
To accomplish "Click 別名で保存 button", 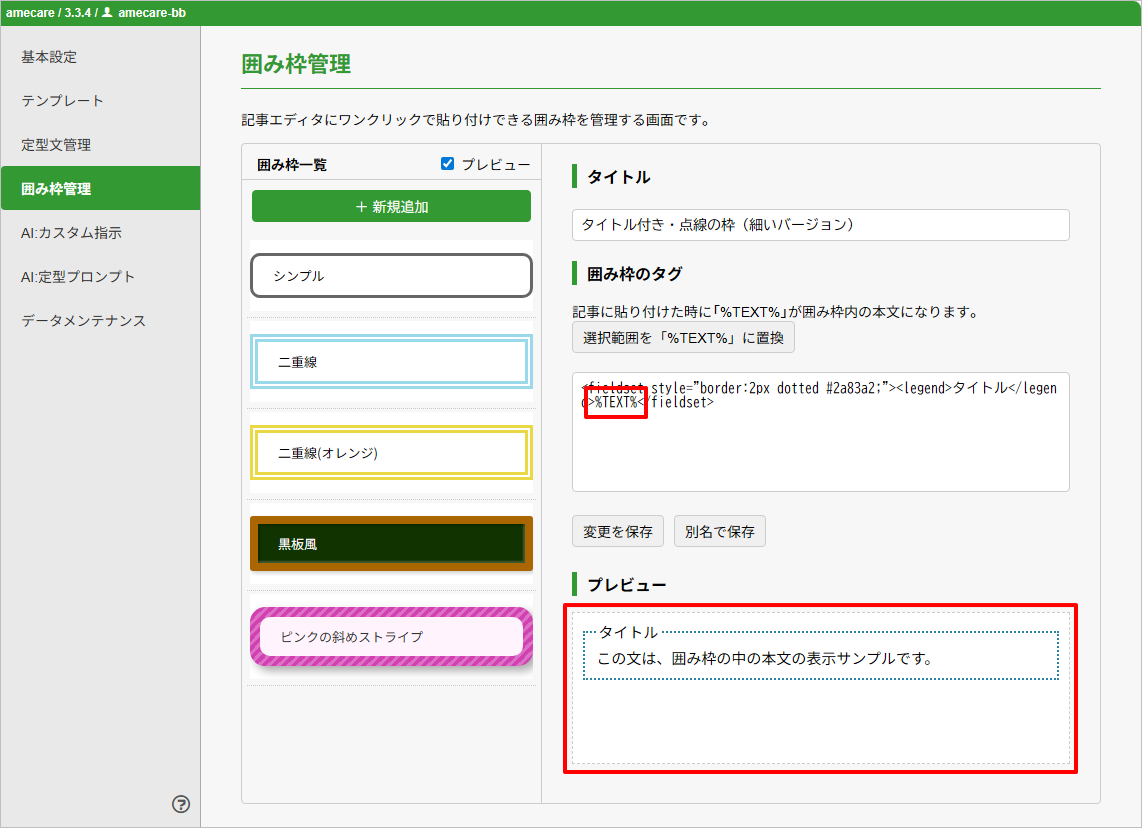I will coord(720,532).
